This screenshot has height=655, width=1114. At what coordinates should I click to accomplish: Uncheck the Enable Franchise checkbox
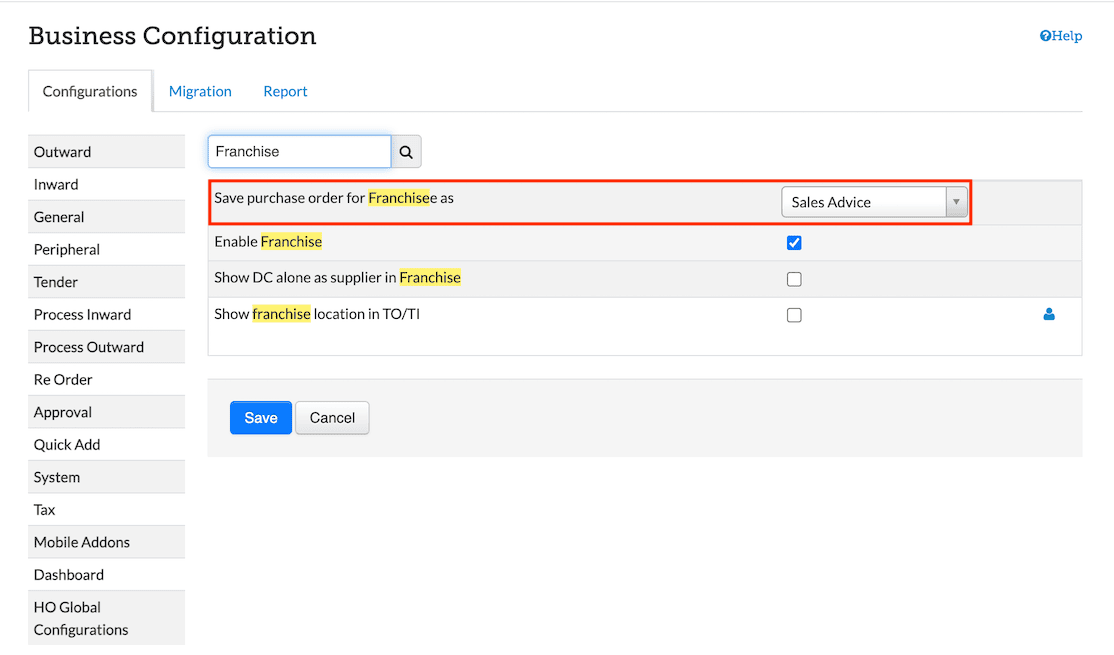(x=794, y=243)
